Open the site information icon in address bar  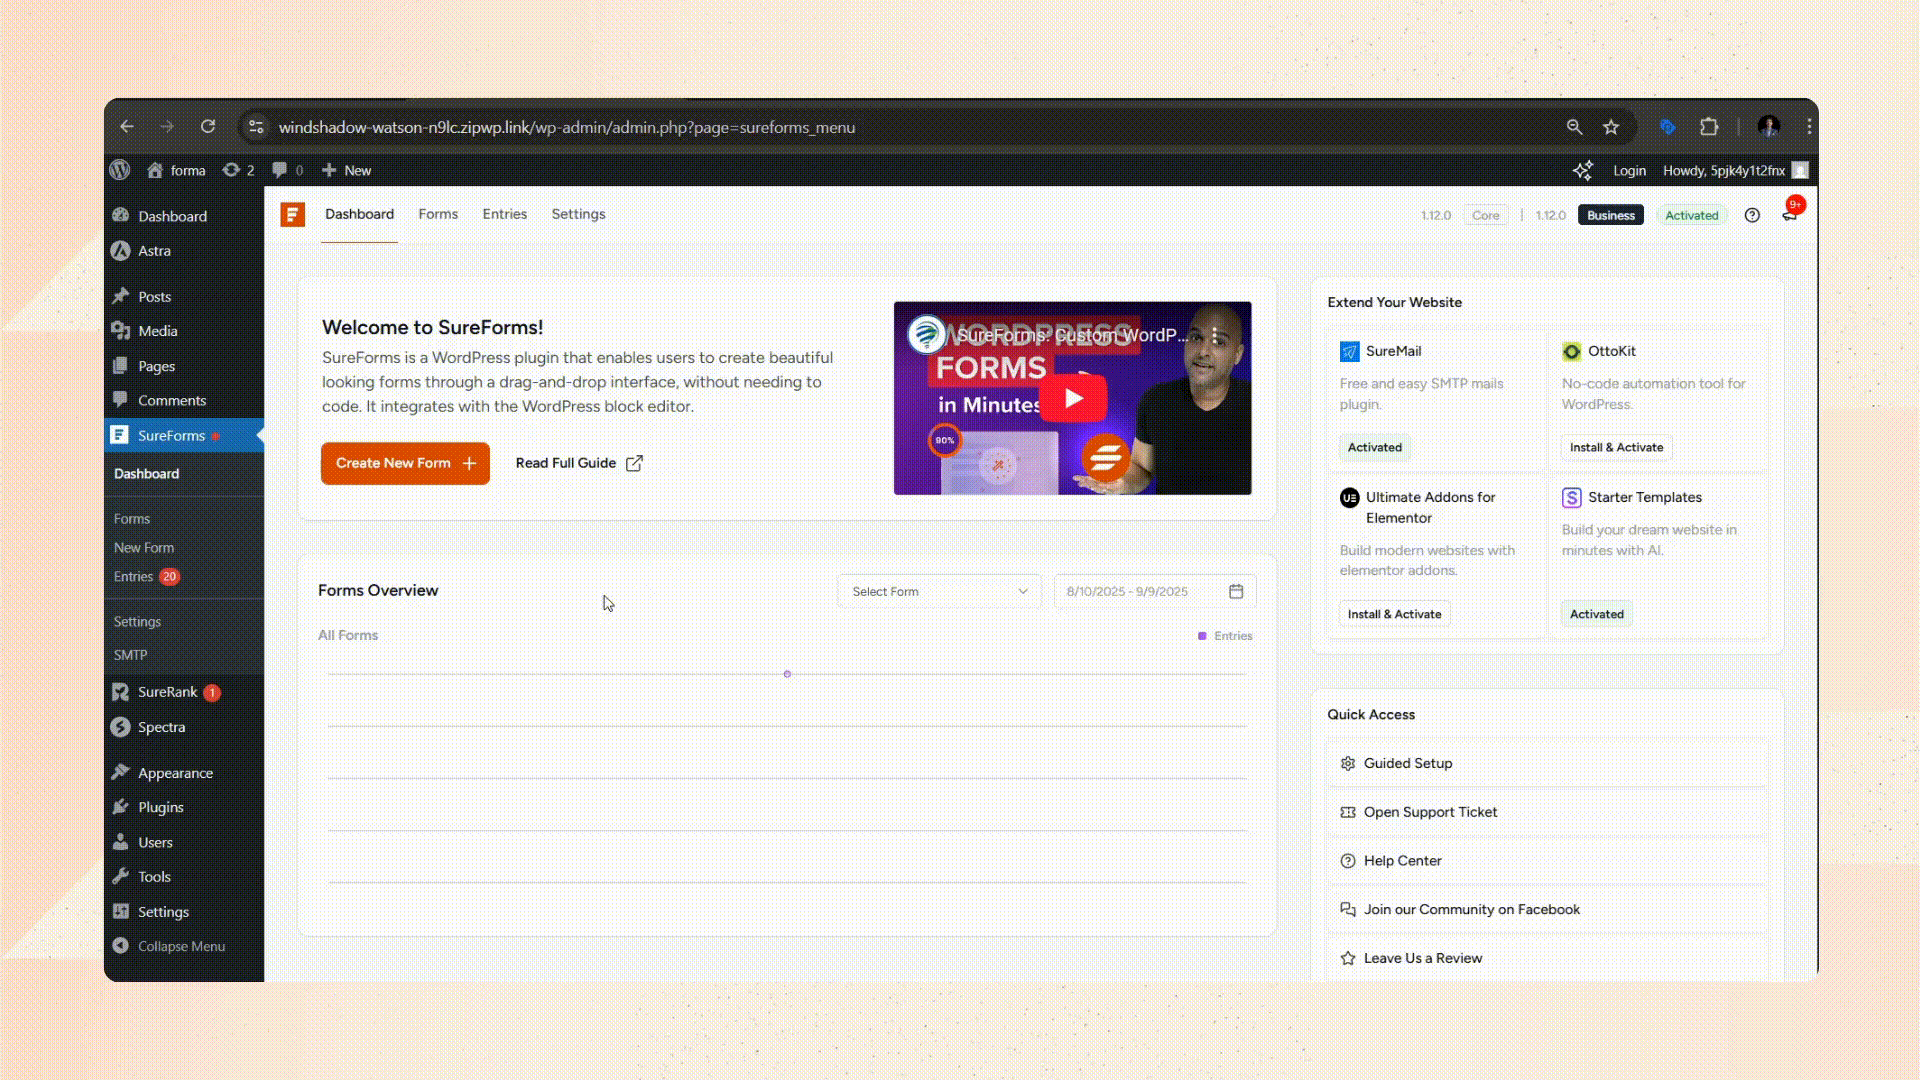(256, 127)
